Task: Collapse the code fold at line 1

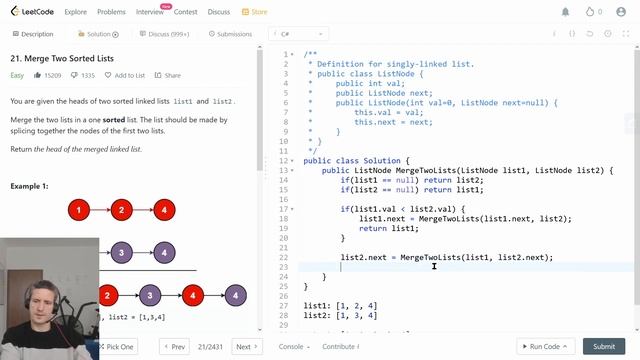Action: point(292,54)
